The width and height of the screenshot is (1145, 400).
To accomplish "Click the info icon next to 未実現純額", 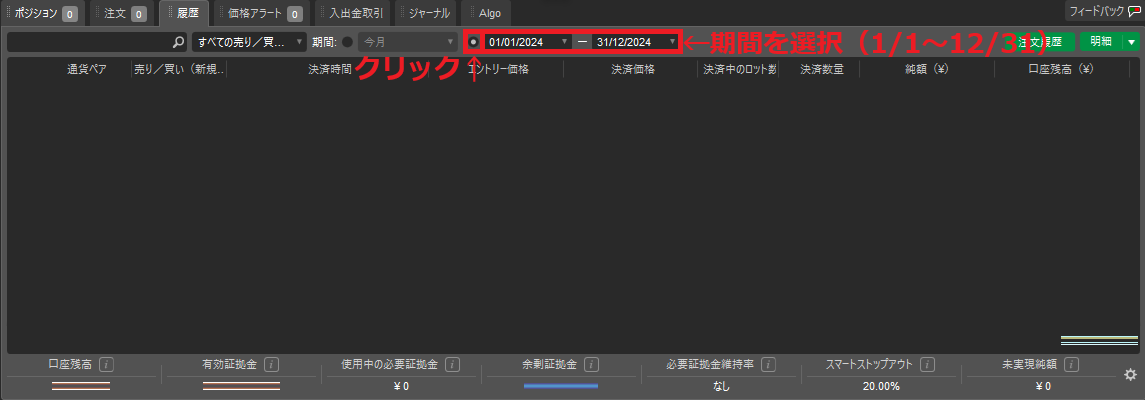I will click(1071, 364).
